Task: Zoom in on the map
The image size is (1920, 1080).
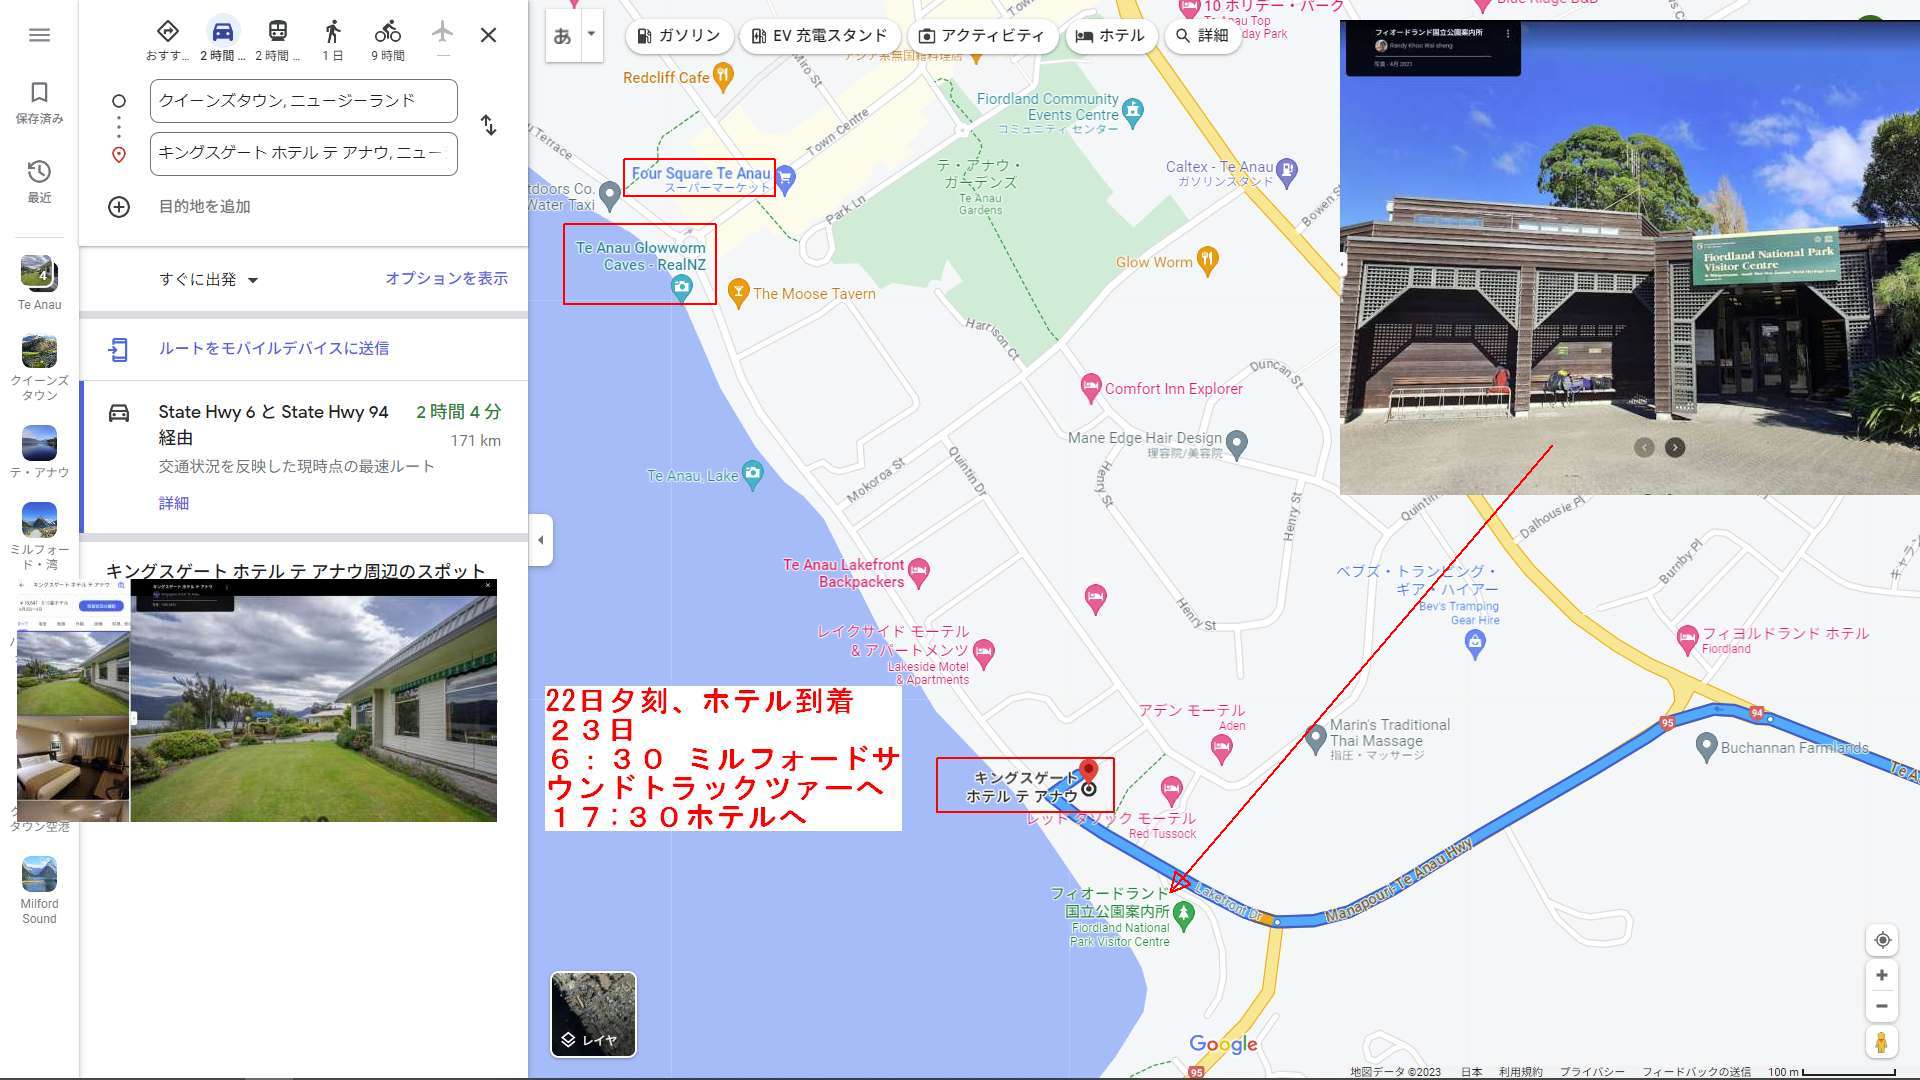Action: pos(1882,975)
